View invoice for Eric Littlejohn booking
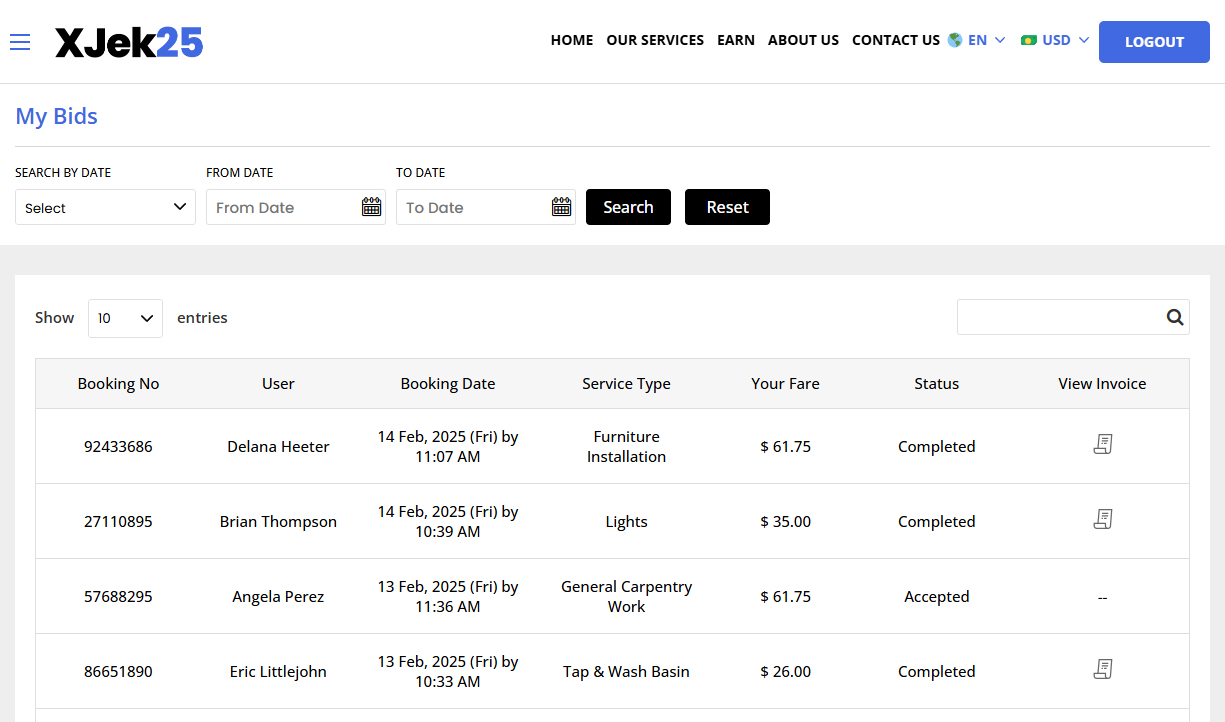1225x722 pixels. [x=1102, y=670]
